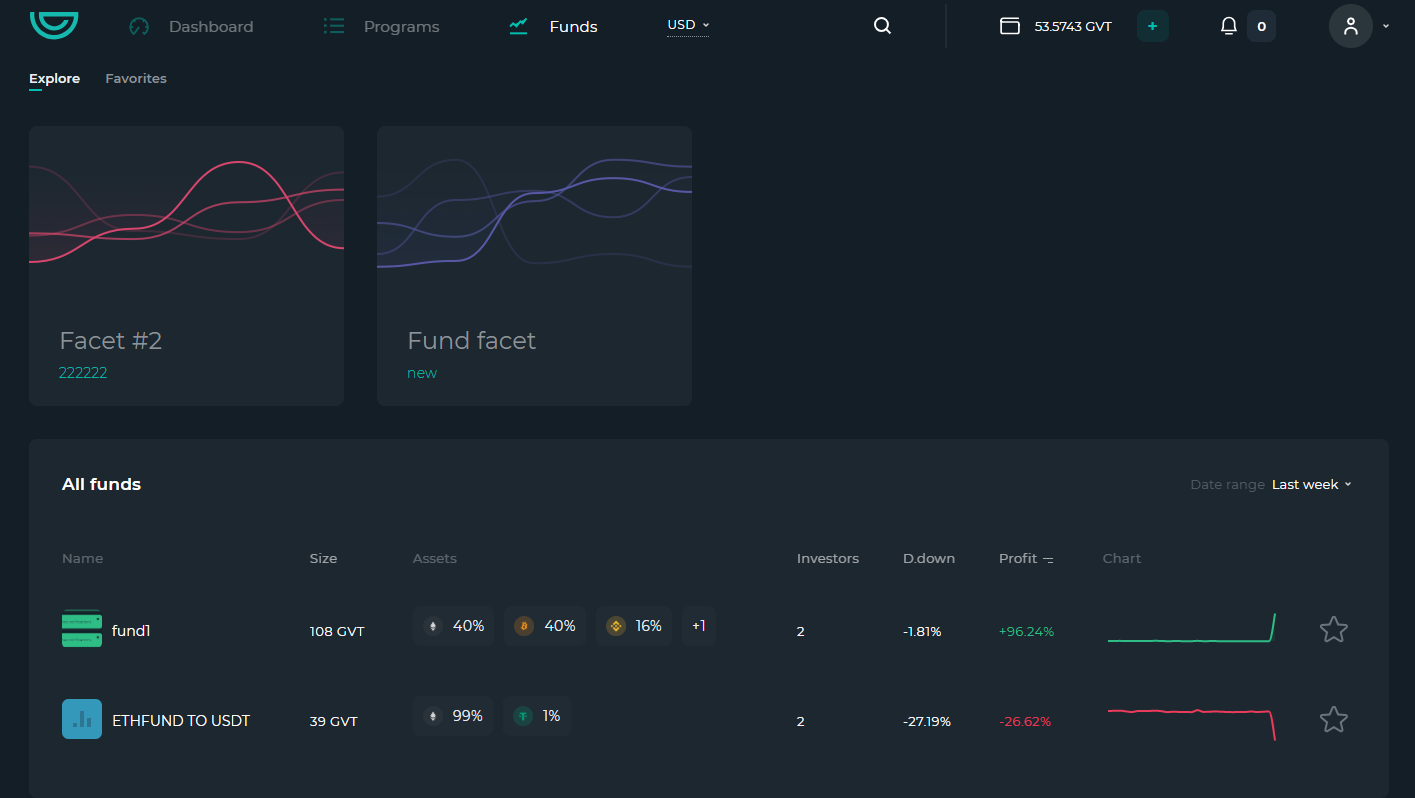Open the USD currency dropdown
The image size is (1415, 798).
688,25
